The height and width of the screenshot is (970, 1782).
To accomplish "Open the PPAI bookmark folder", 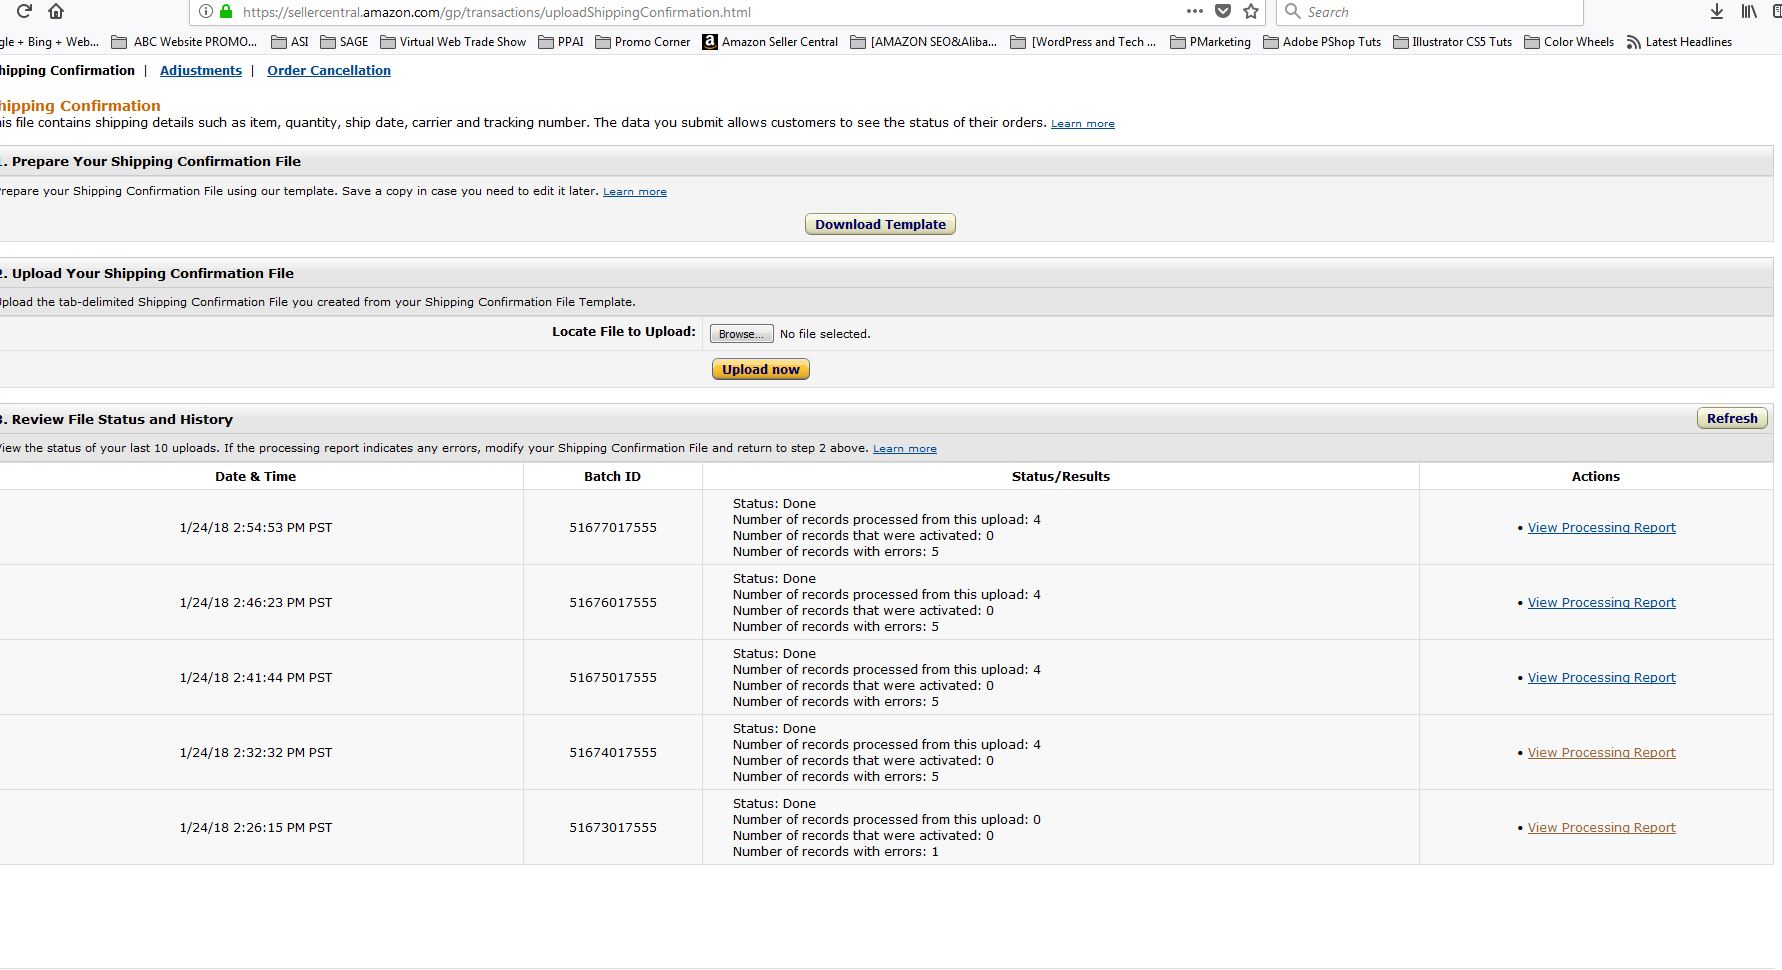I will (561, 42).
